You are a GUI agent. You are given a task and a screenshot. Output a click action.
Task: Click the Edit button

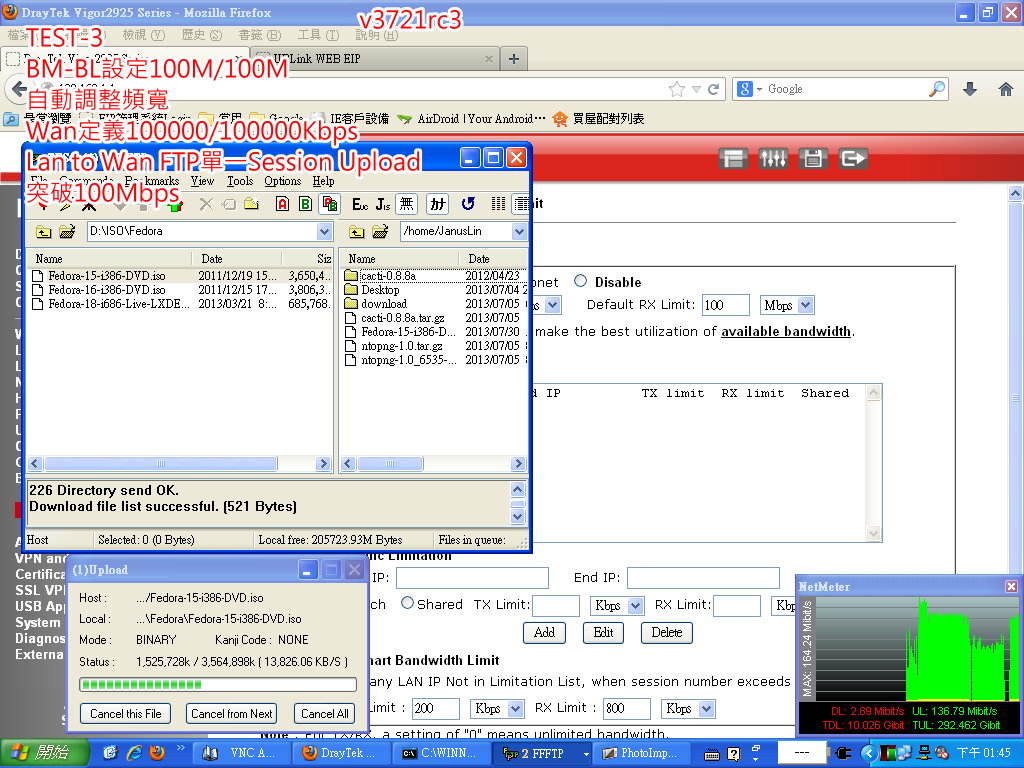(x=603, y=632)
